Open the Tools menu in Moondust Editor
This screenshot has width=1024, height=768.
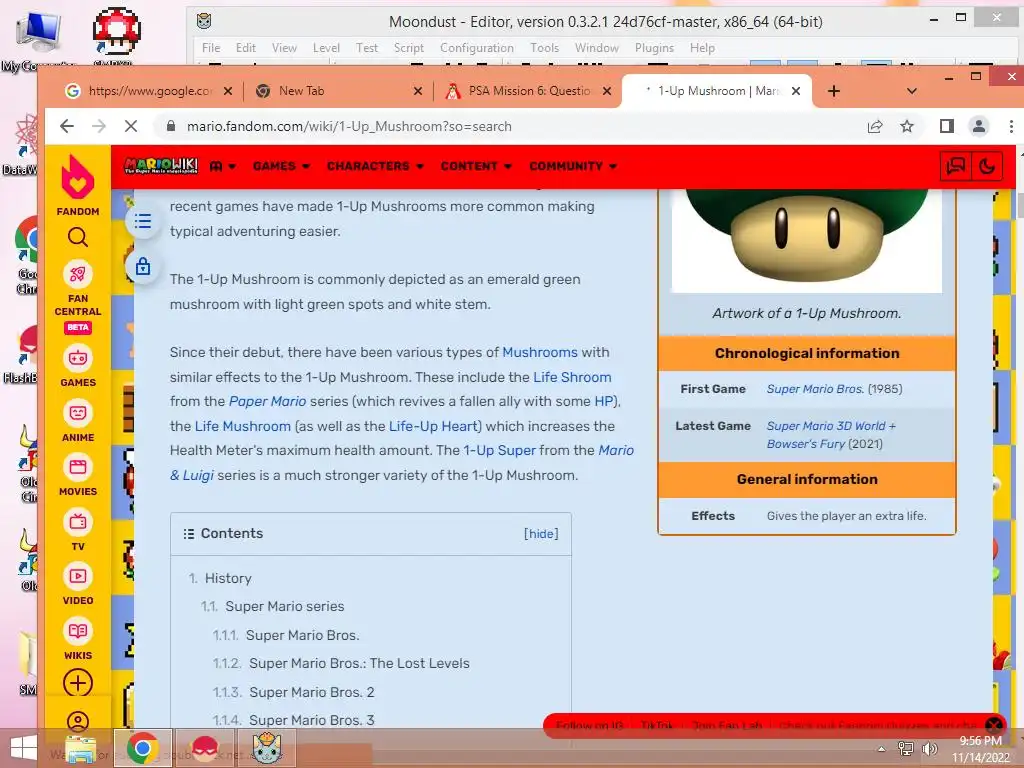544,48
